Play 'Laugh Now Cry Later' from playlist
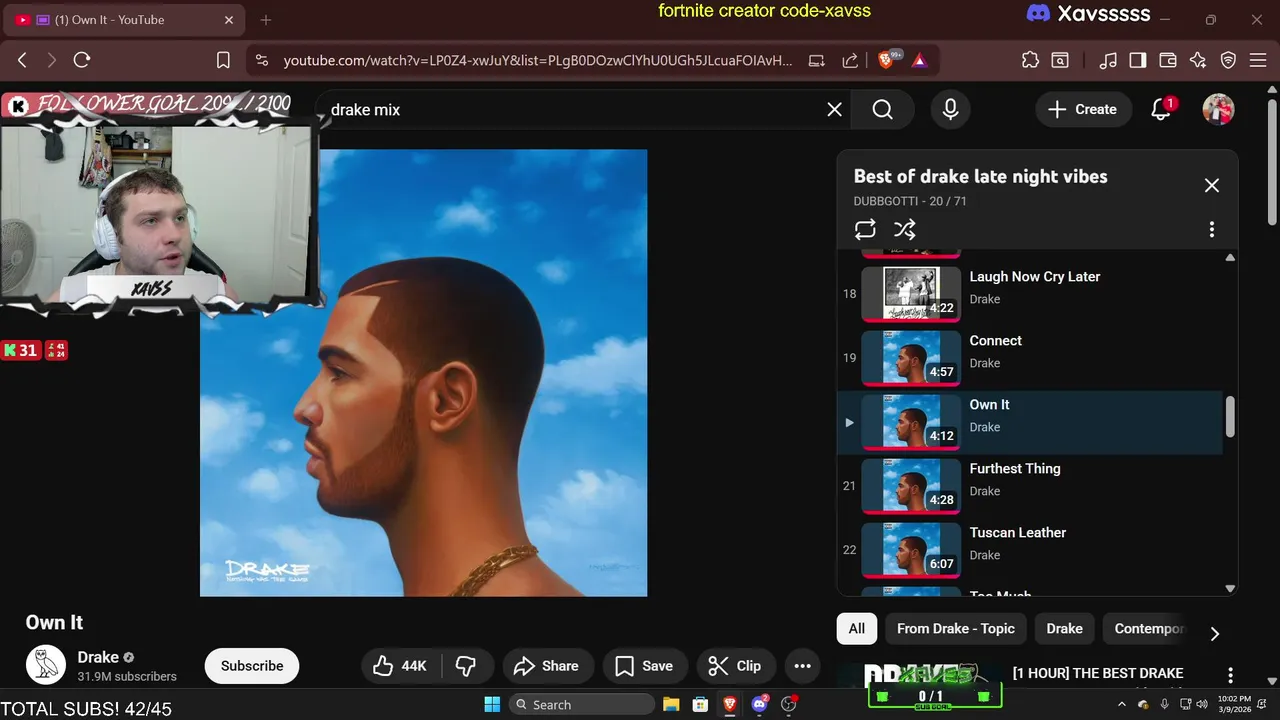The width and height of the screenshot is (1280, 720). [1030, 294]
